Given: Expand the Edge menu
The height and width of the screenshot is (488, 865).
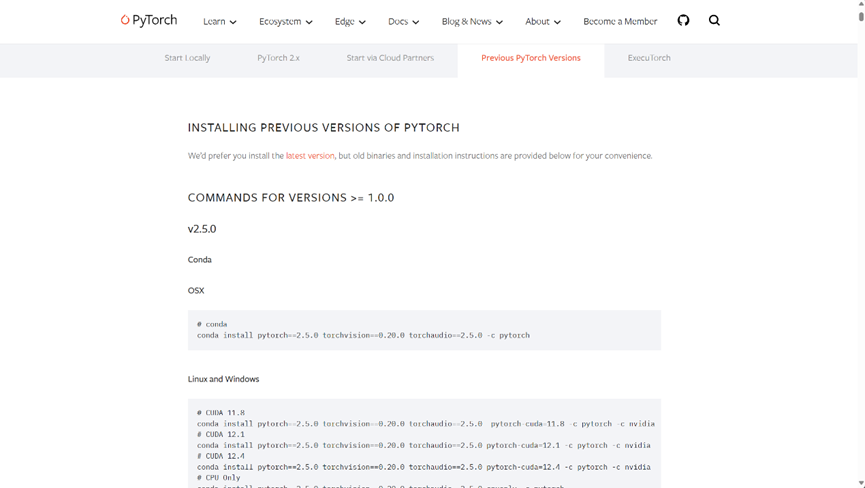Looking at the screenshot, I should coord(350,22).
